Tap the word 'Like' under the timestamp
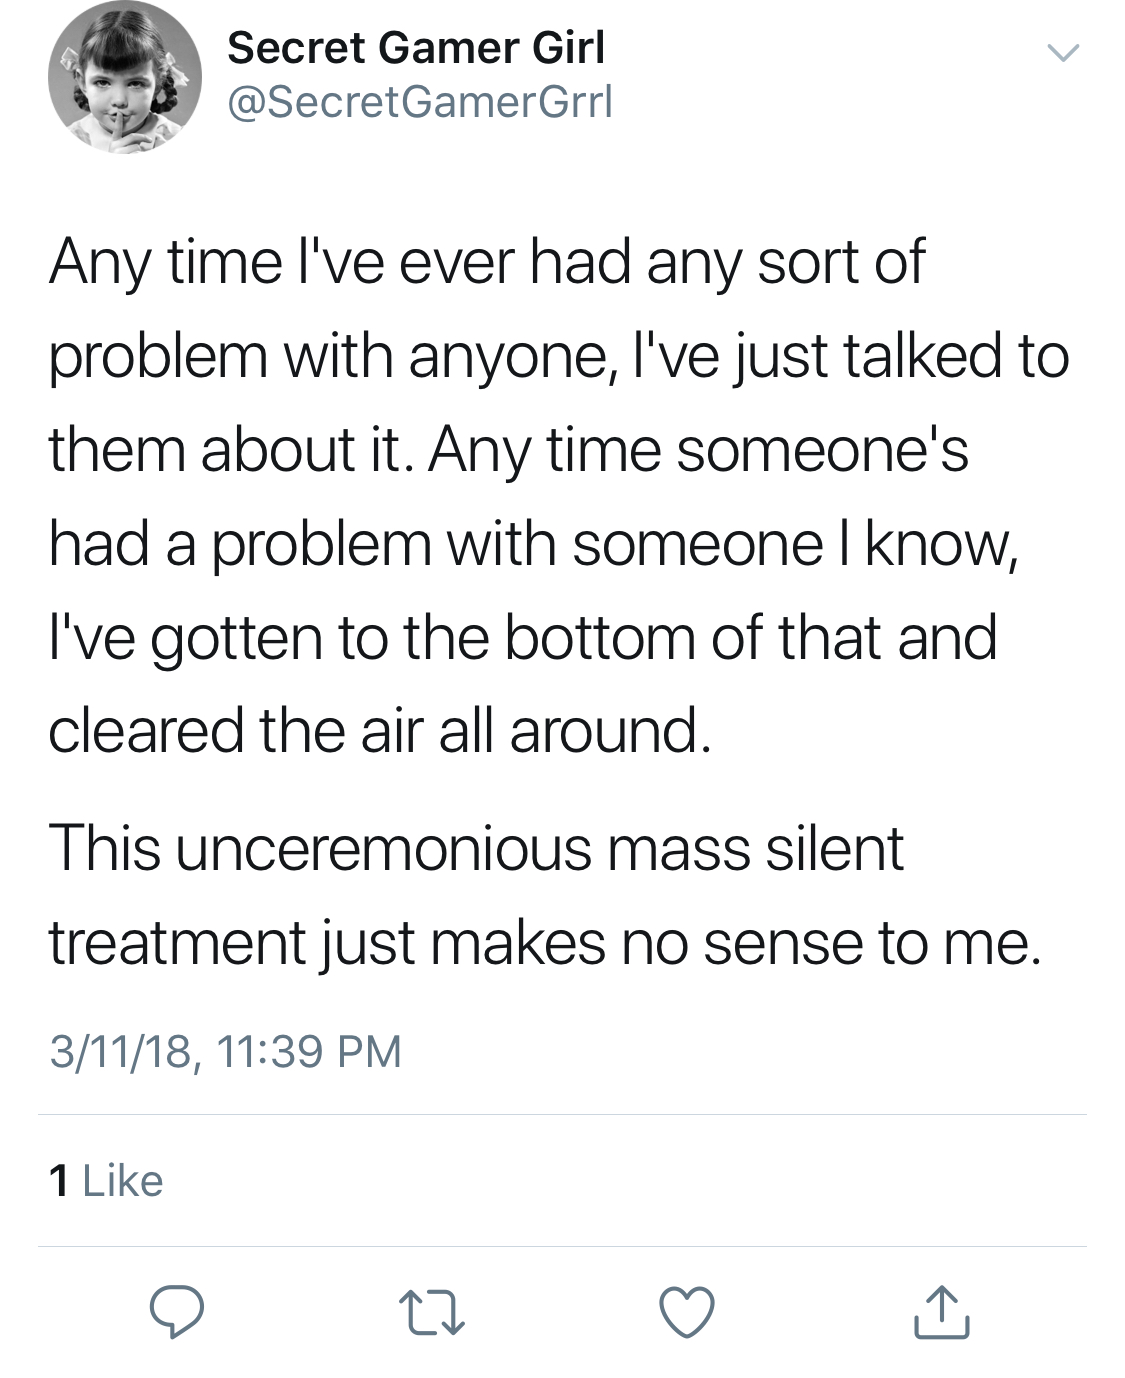Viewport: 1125px width, 1378px height. tap(123, 1180)
